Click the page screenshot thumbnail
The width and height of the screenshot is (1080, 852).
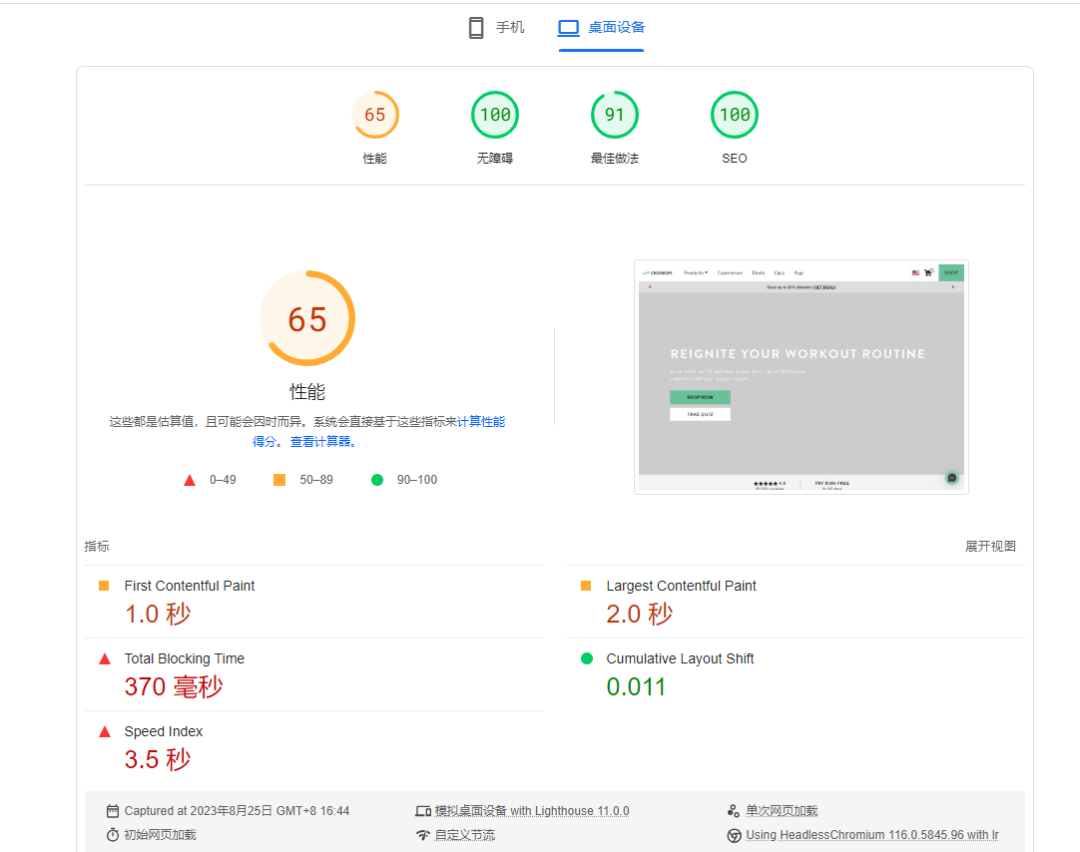point(801,377)
